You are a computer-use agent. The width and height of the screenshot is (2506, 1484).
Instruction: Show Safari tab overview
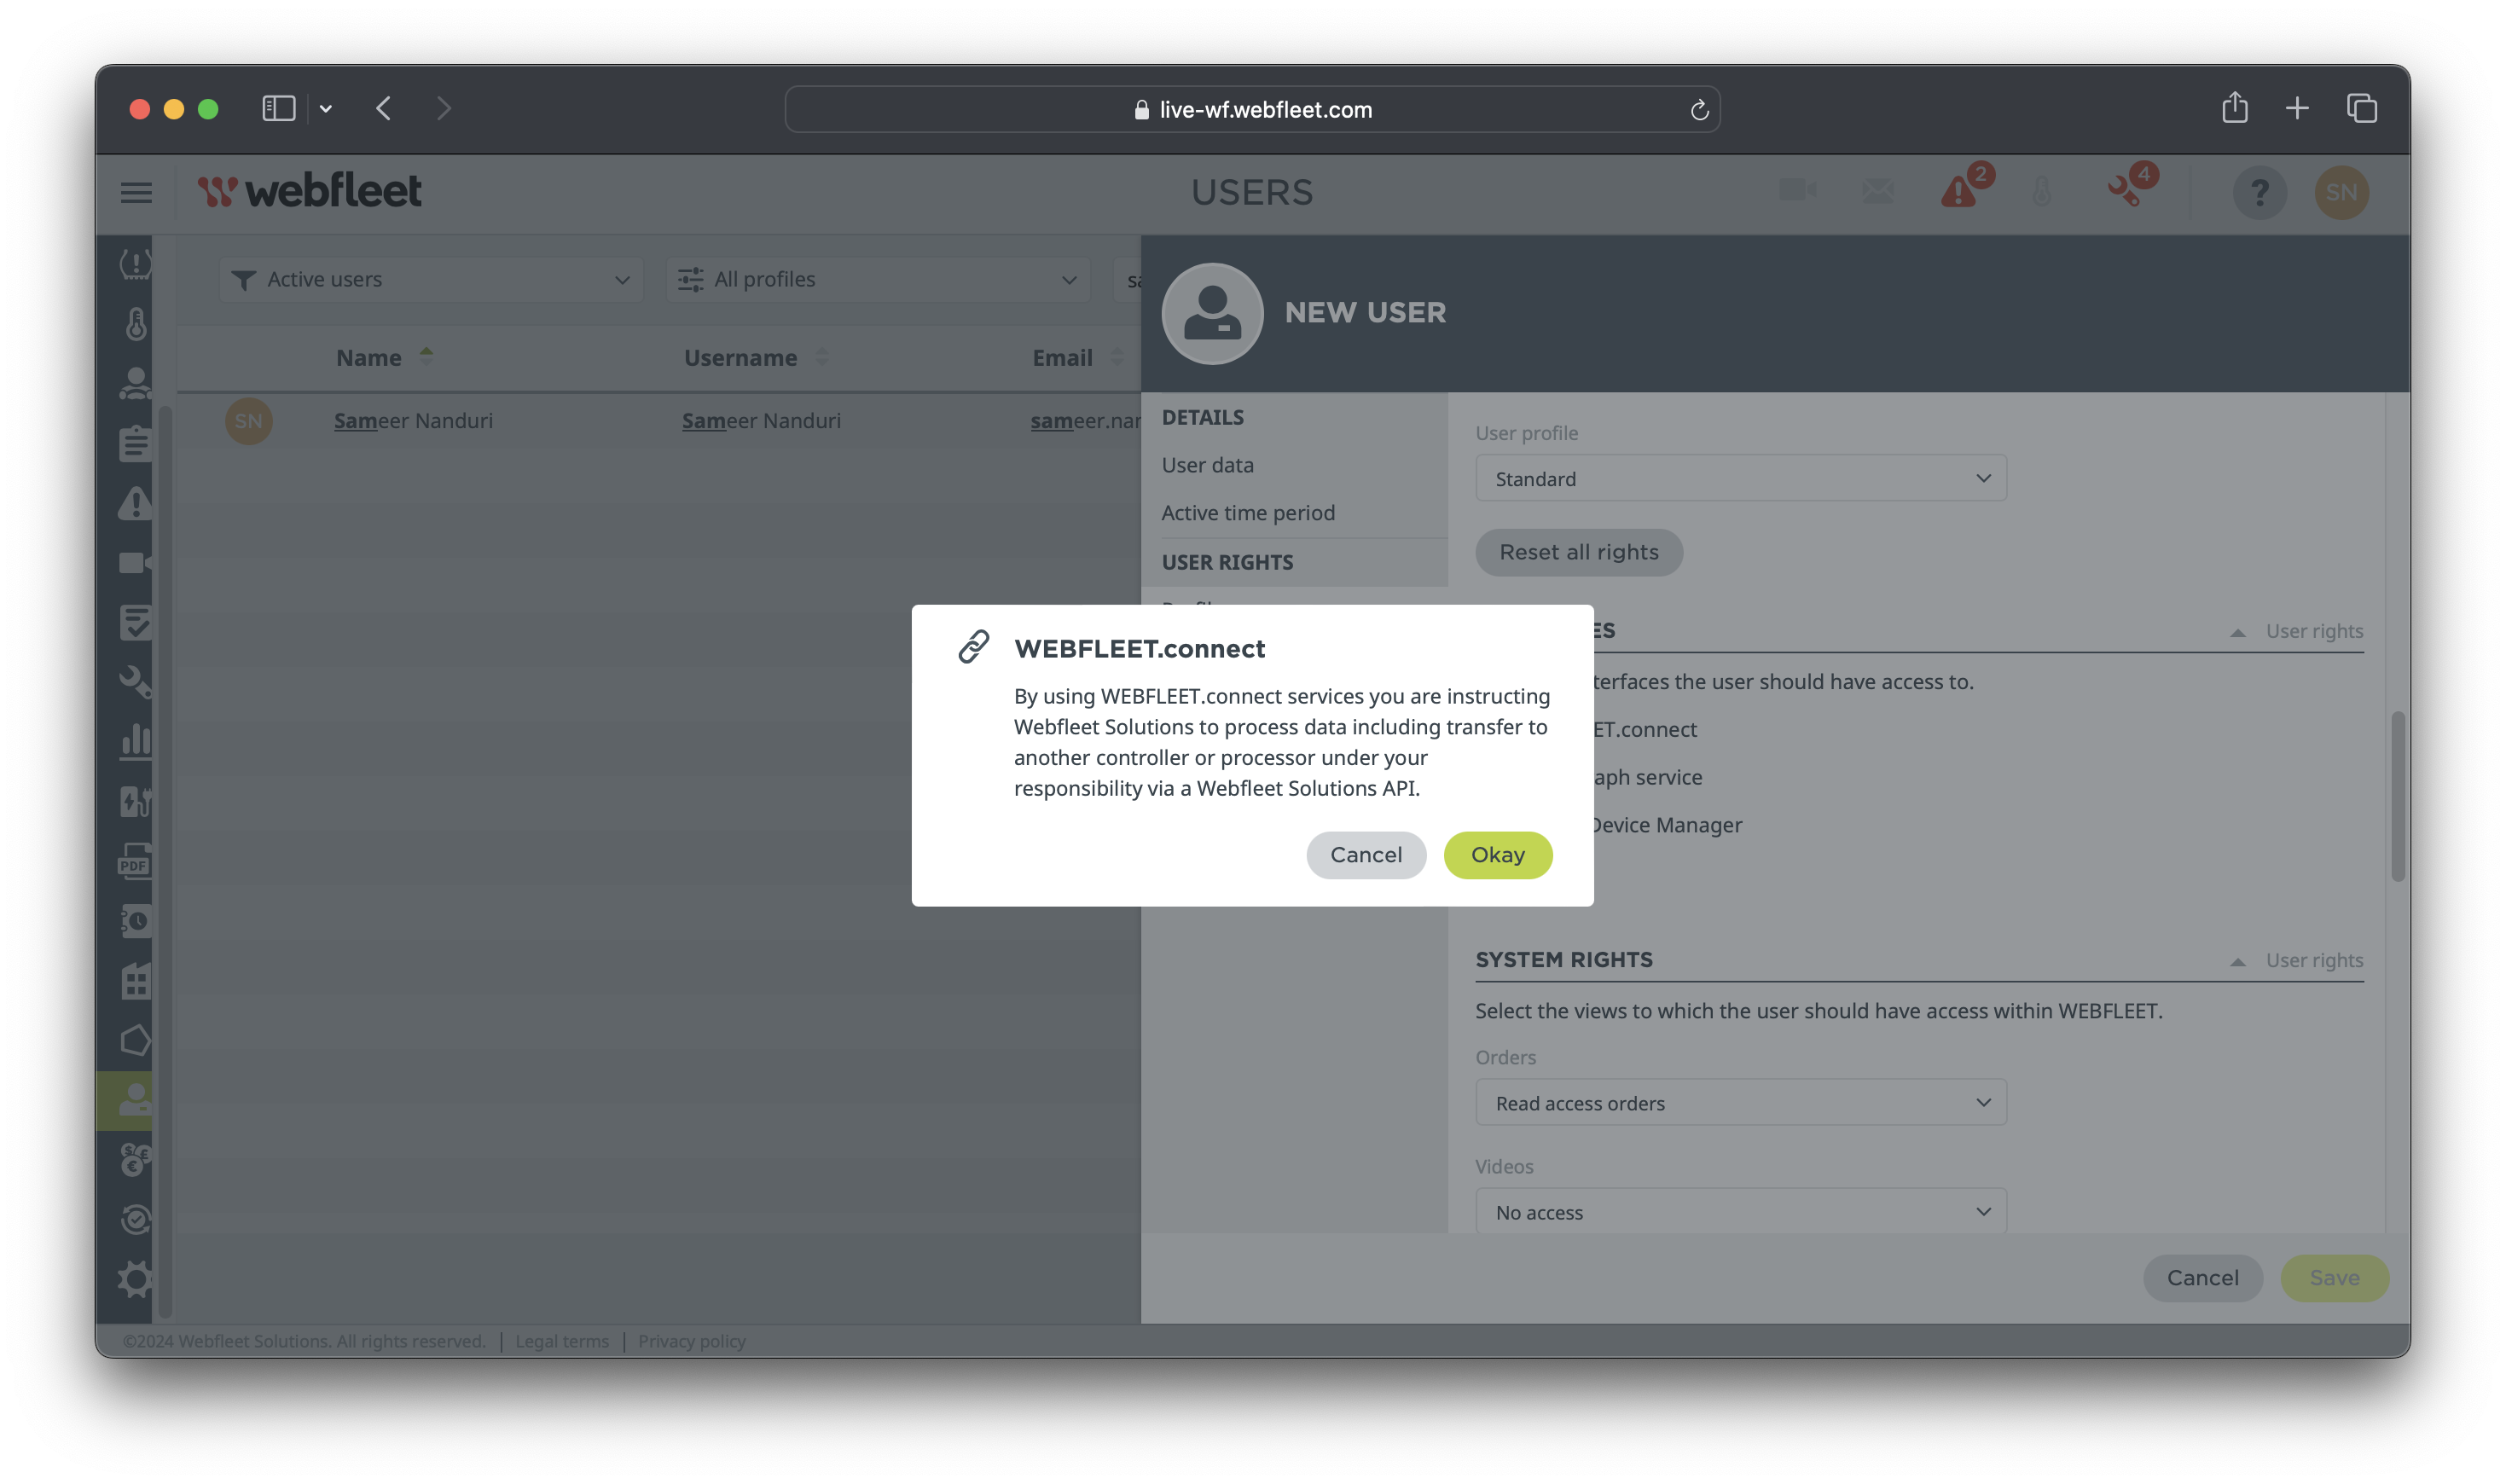click(x=2362, y=108)
